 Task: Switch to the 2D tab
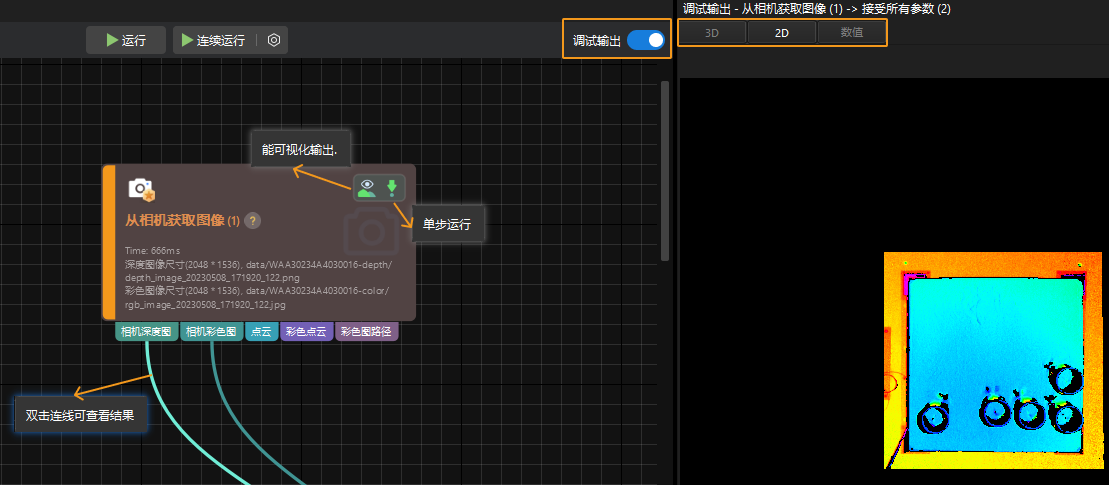[781, 33]
